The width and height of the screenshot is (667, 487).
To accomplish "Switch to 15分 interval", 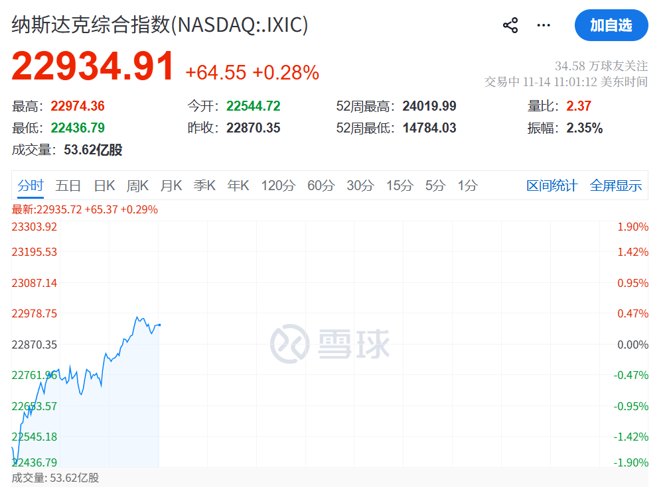I will 399,185.
